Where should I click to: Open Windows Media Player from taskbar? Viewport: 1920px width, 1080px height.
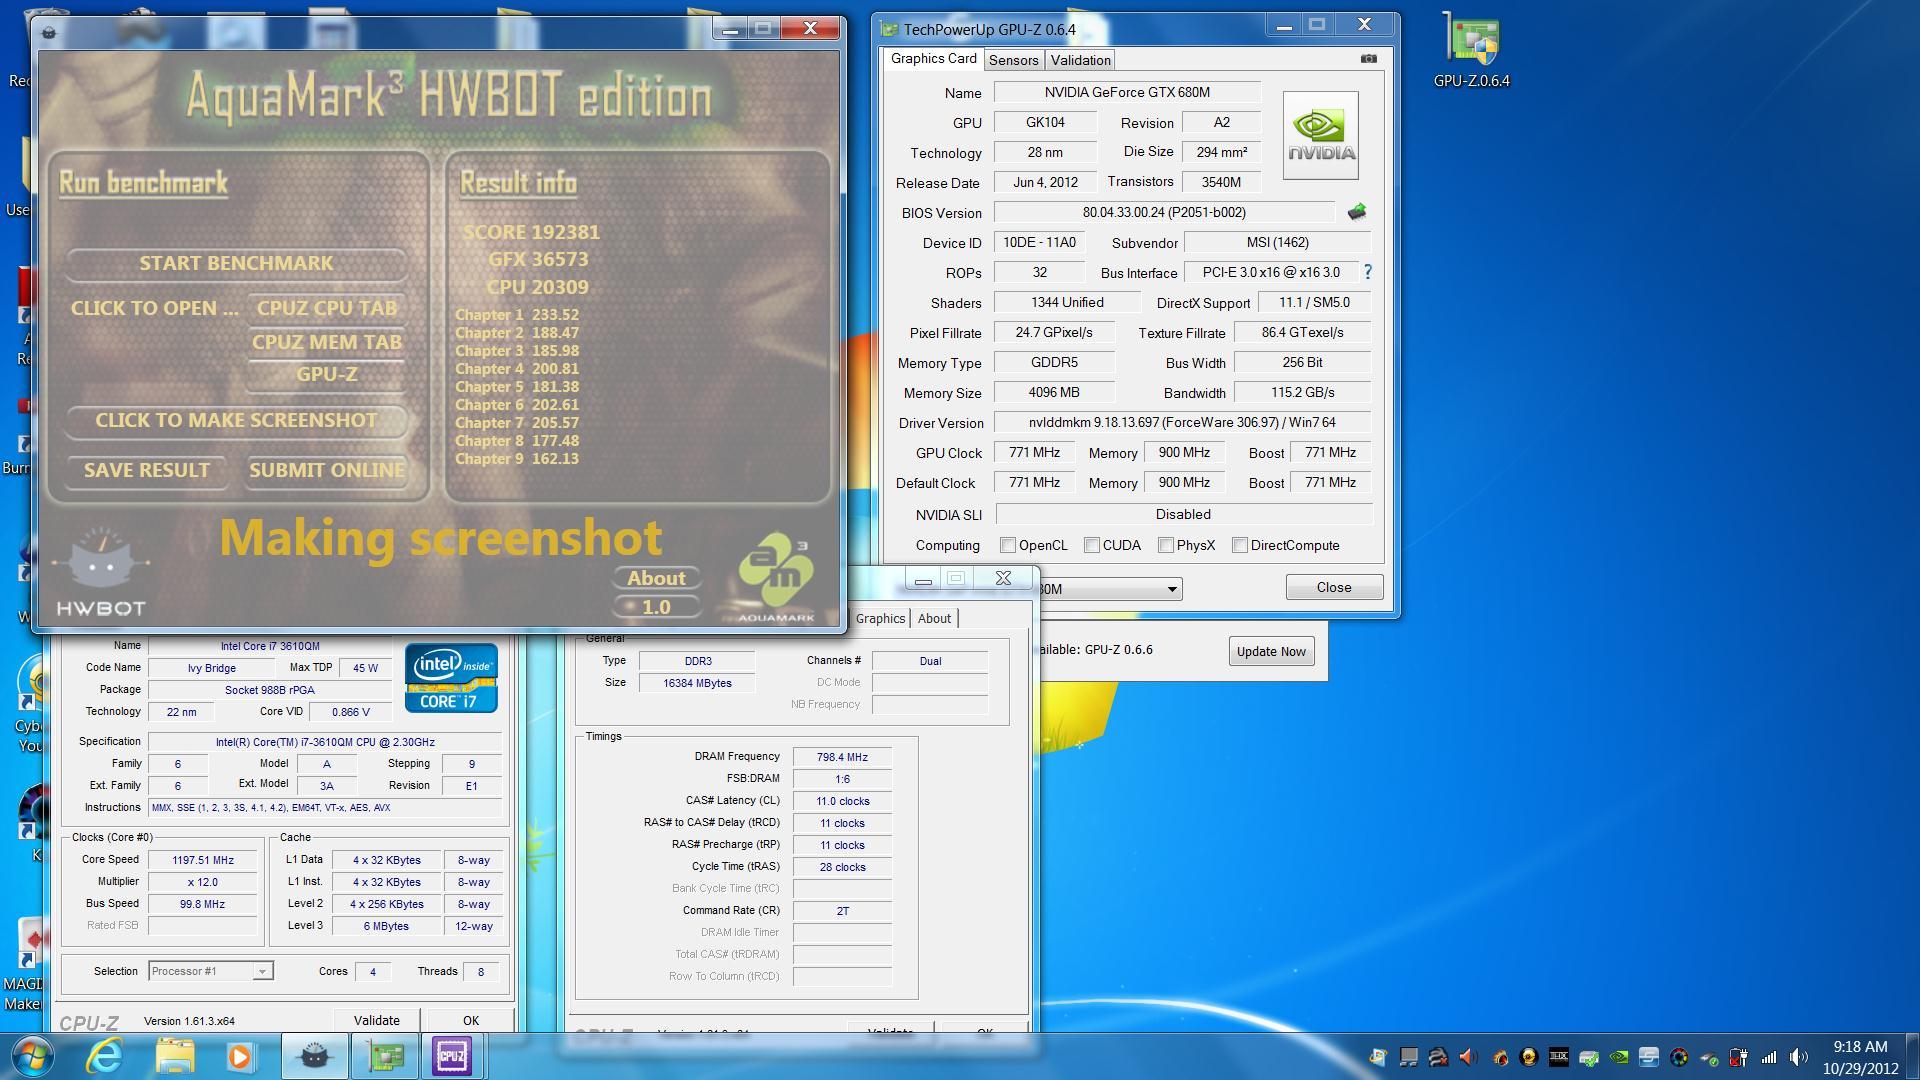[x=240, y=1056]
